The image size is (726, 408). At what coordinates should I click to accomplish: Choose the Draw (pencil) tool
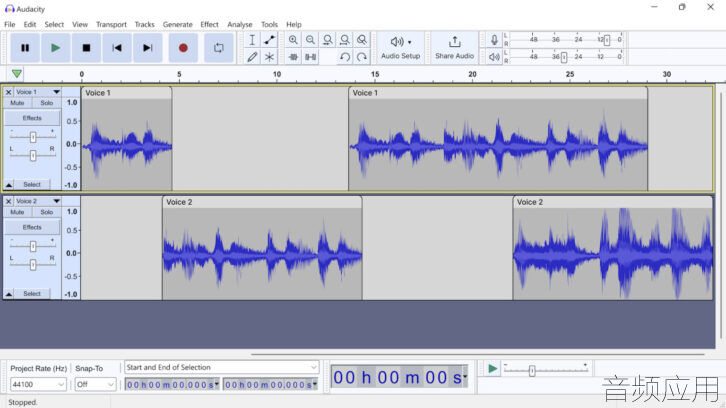252,57
